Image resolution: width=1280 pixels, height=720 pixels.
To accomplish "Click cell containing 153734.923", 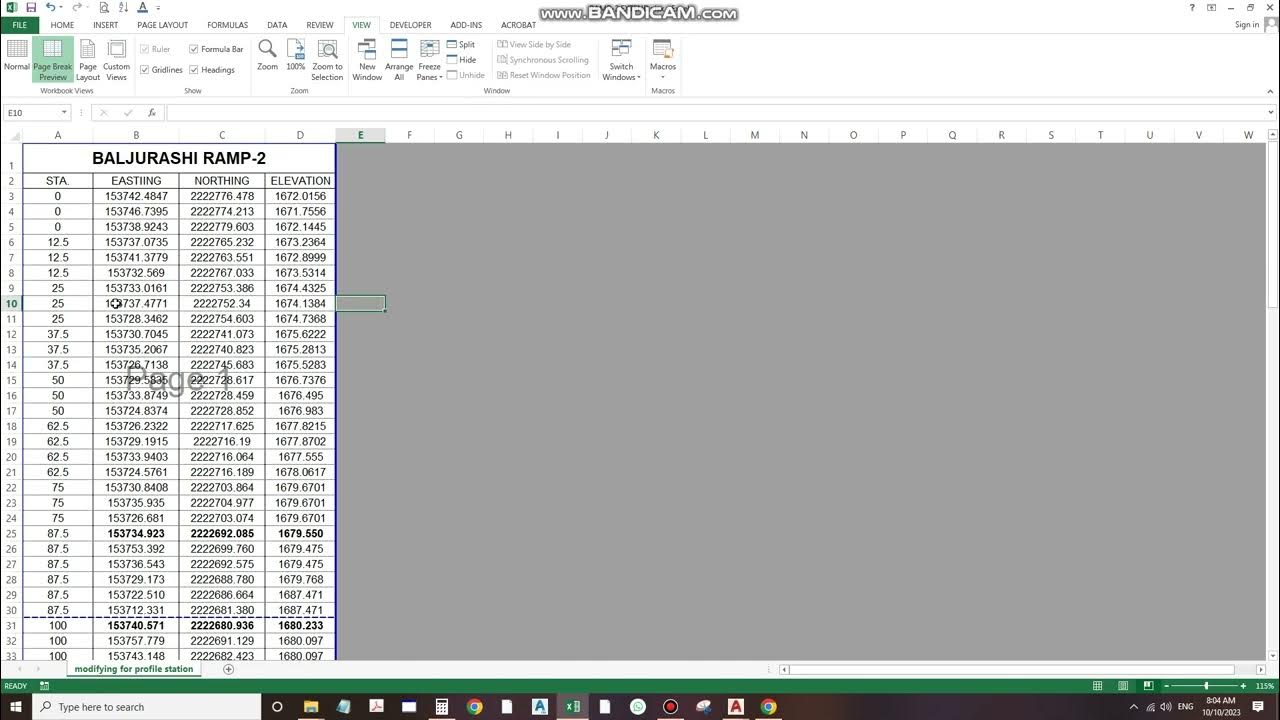I will tap(136, 533).
